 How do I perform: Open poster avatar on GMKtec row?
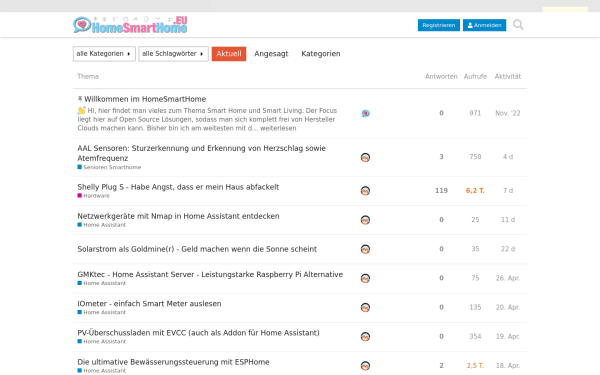click(365, 278)
